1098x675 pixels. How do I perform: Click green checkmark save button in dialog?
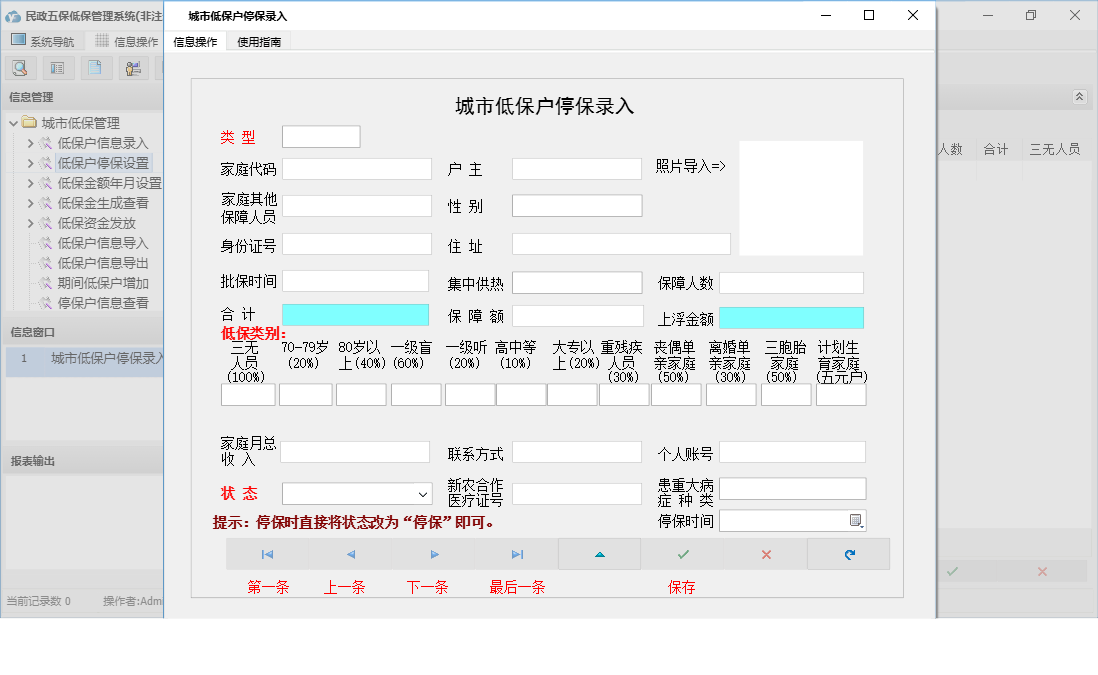682,554
